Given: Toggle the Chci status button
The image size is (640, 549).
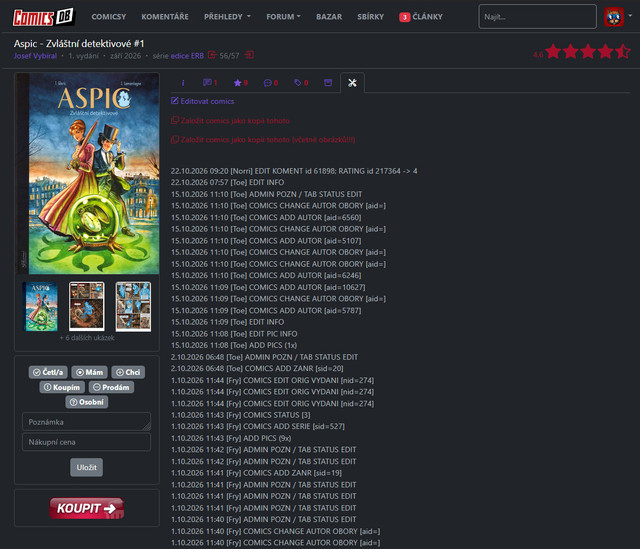Looking at the screenshot, I should tap(128, 372).
